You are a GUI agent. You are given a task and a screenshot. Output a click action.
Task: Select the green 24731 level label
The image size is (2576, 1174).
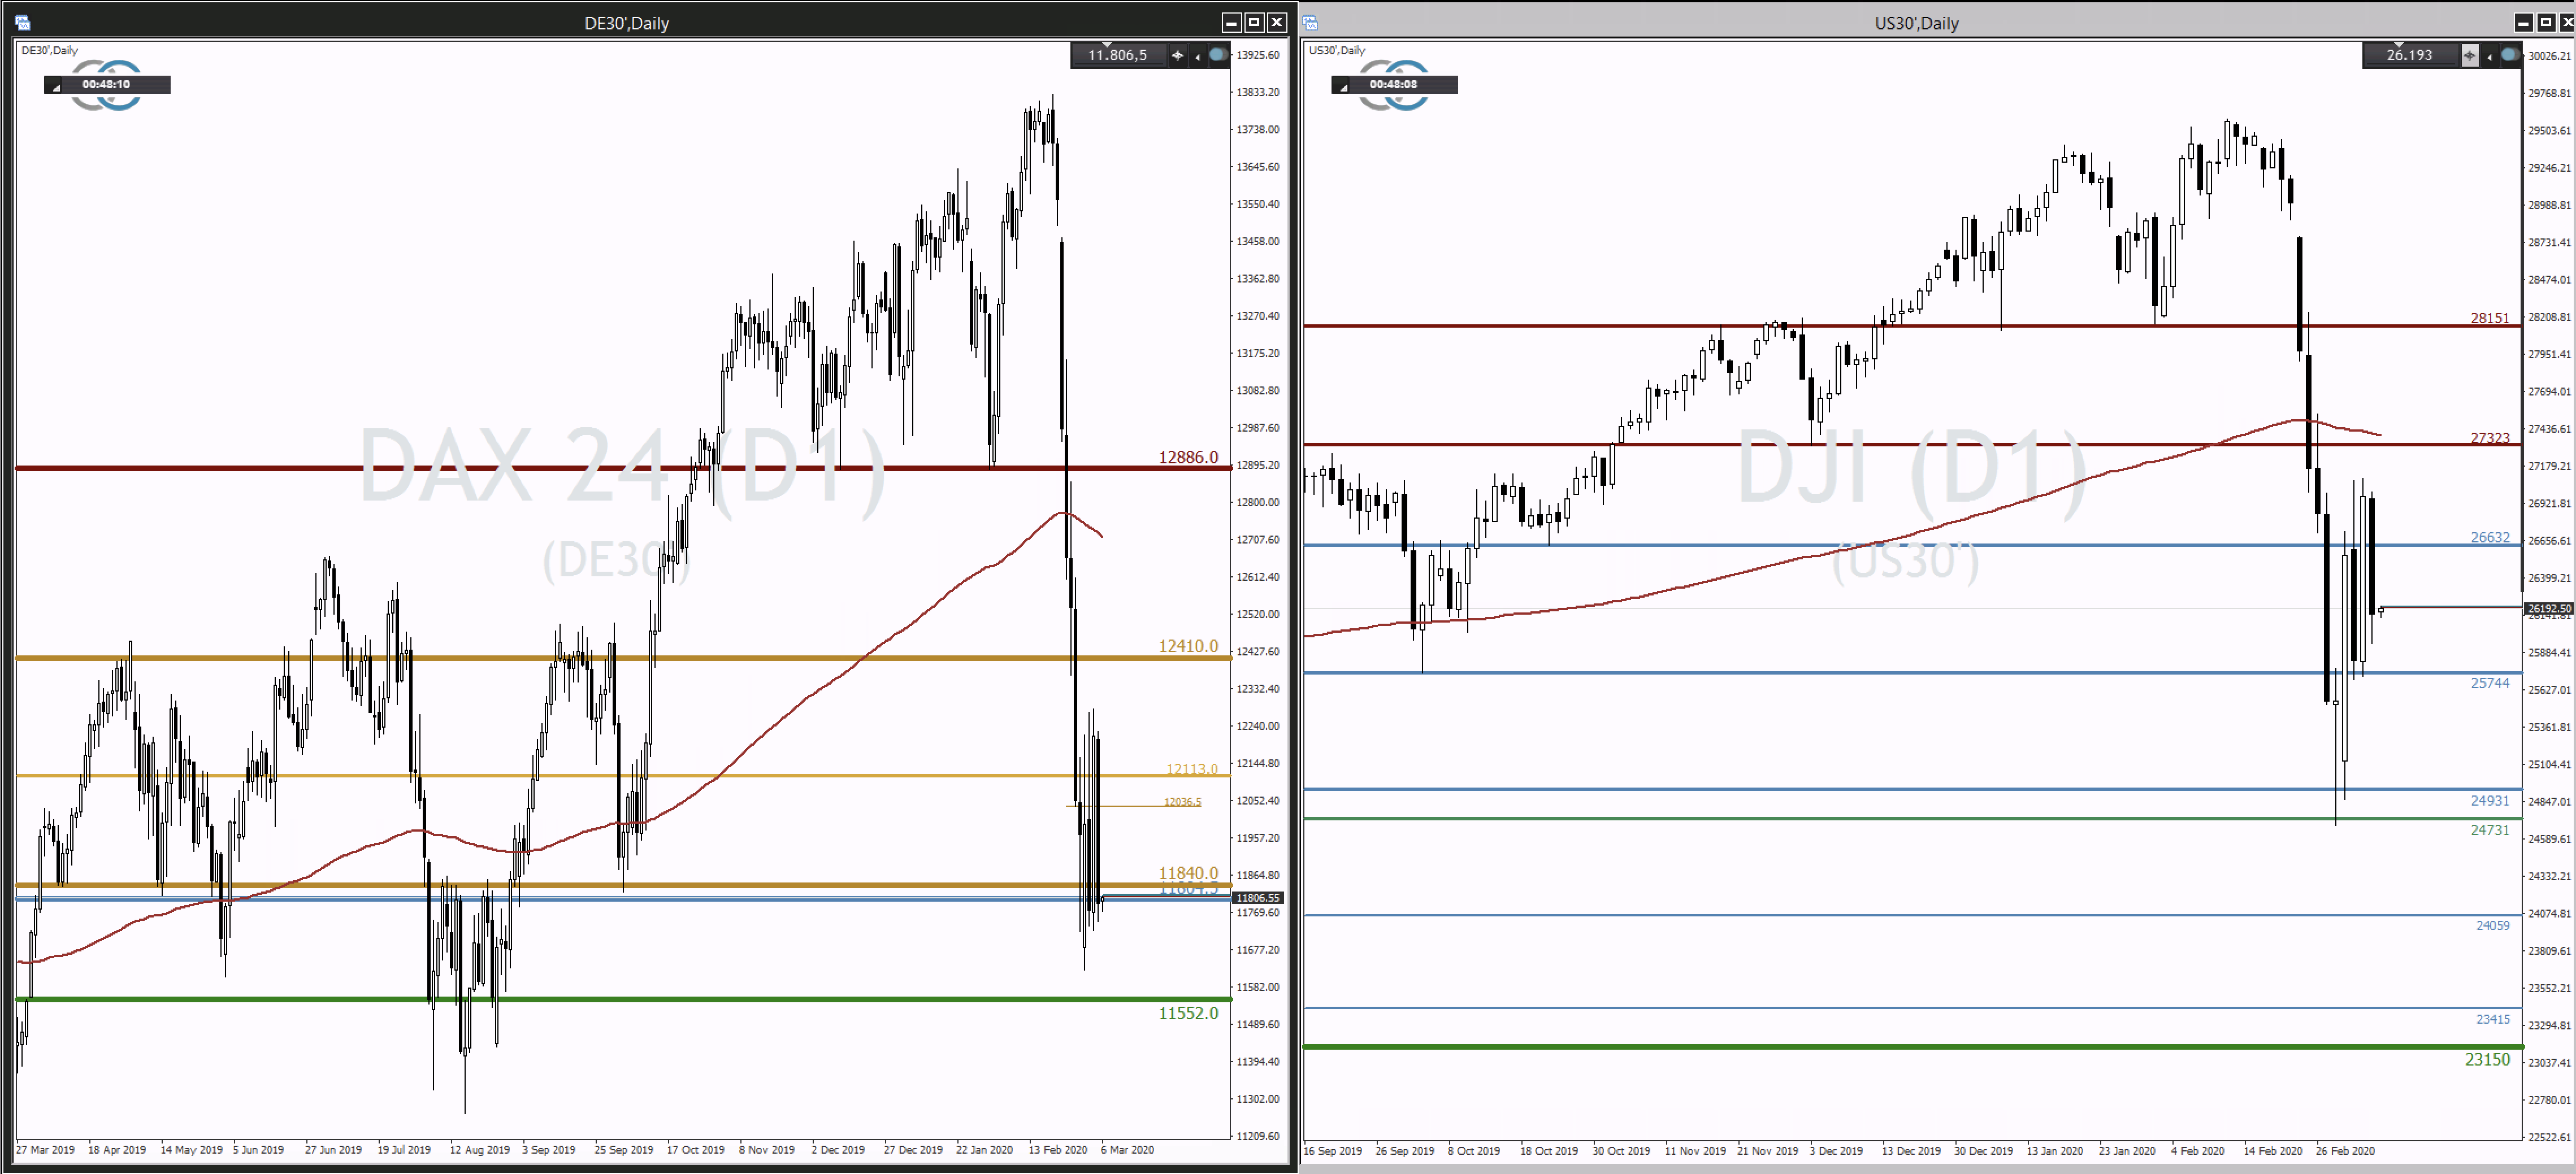pos(2490,830)
